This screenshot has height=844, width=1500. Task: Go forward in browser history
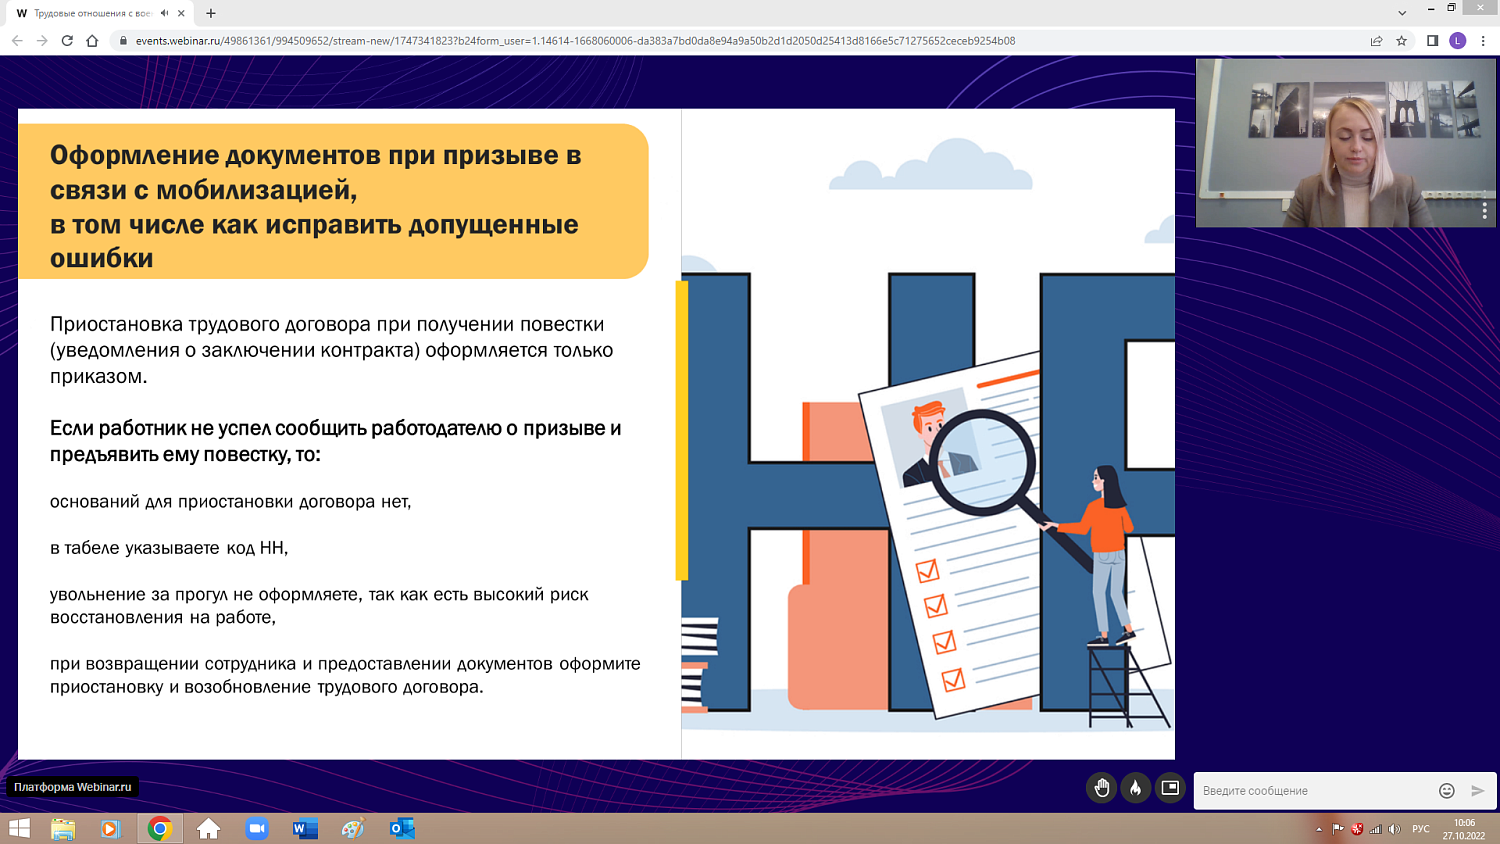42,41
